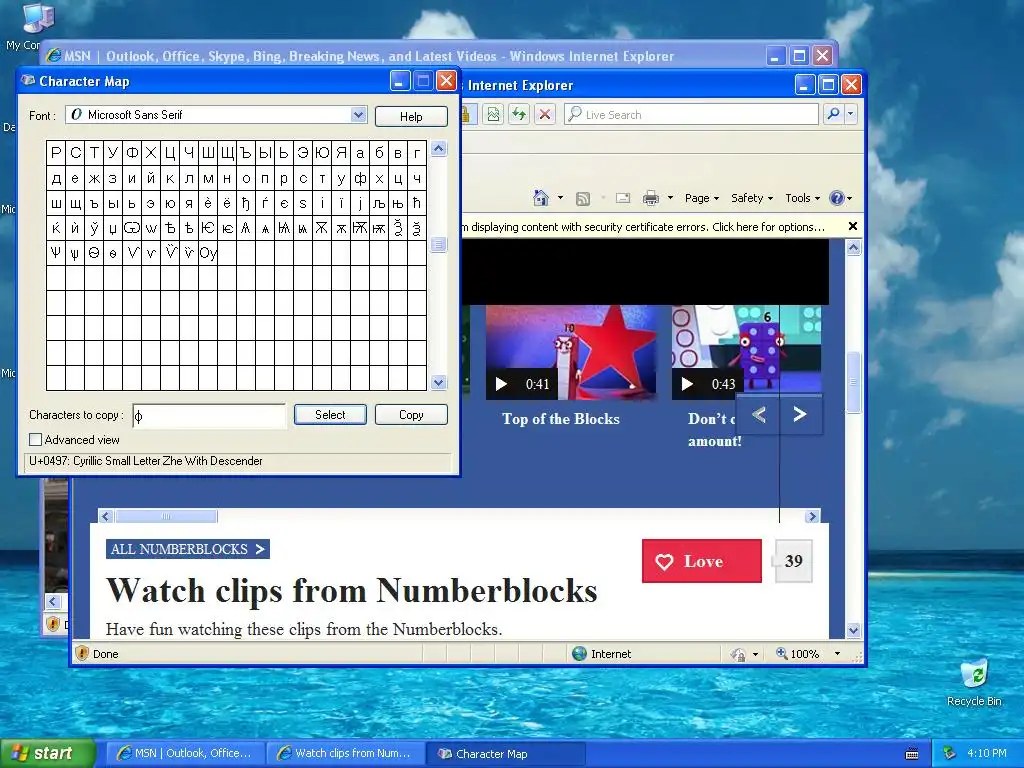
Task: Click the 39 love count box
Action: click(x=793, y=561)
